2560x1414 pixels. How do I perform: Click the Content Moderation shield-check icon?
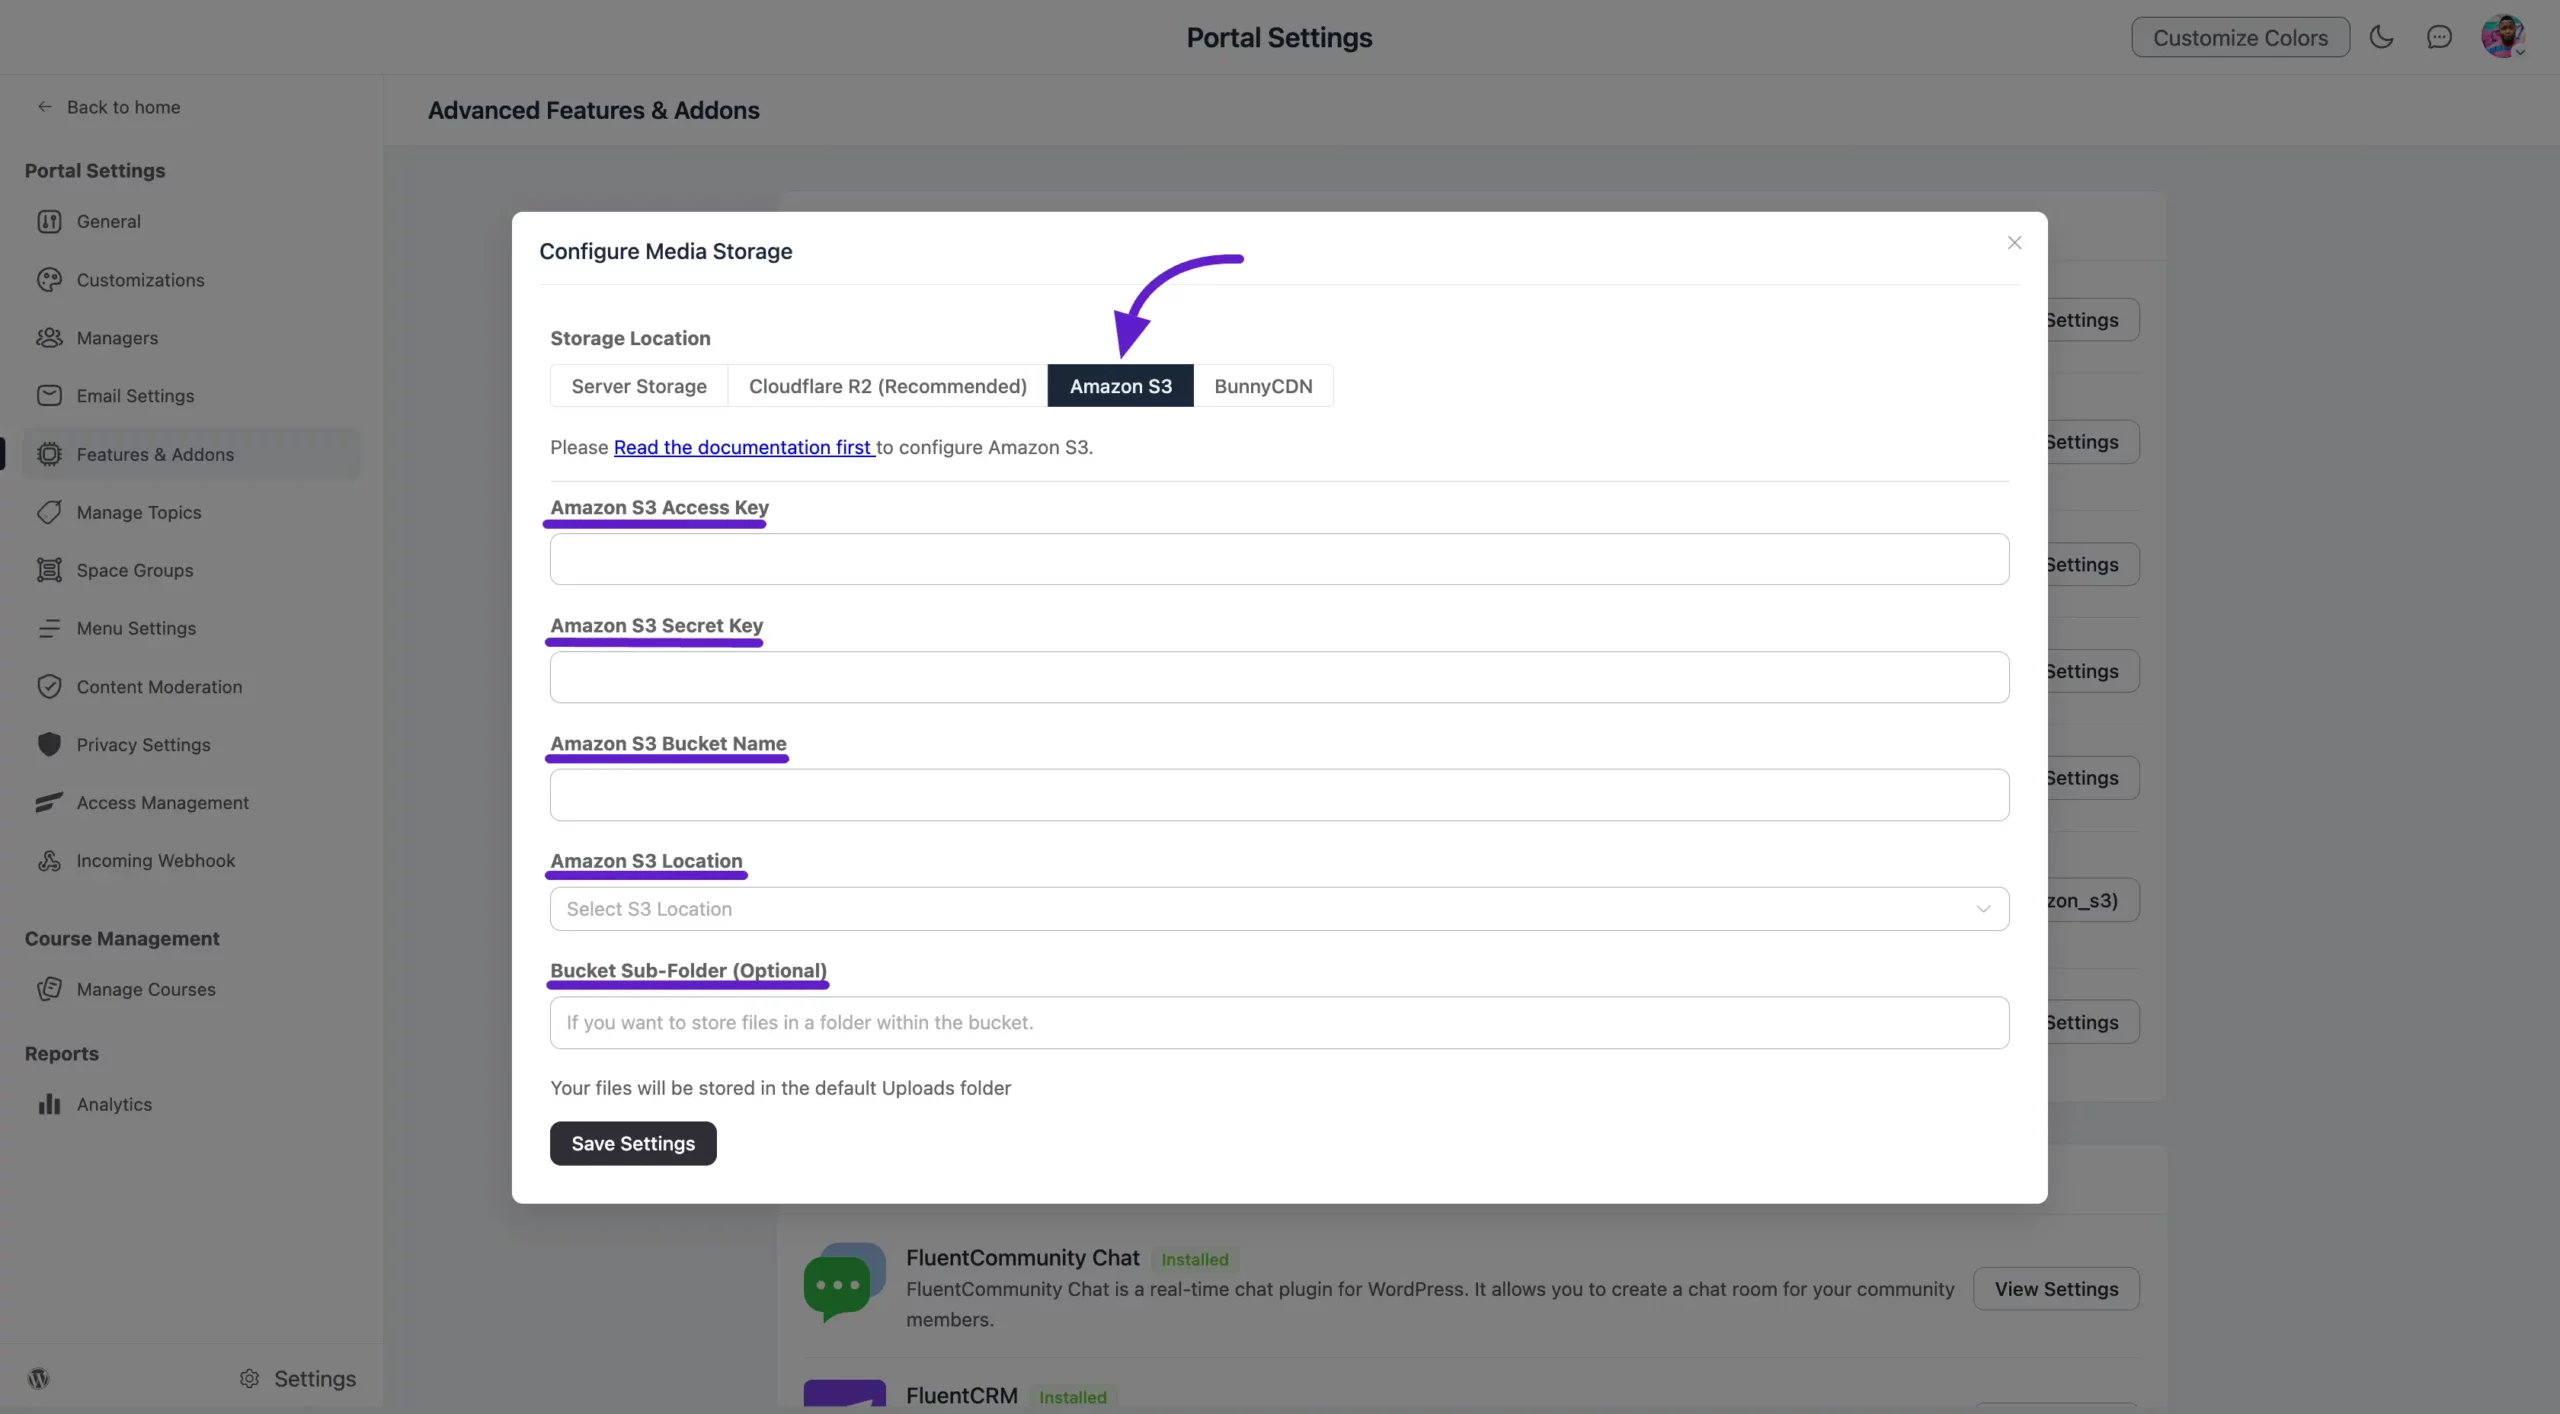(49, 687)
